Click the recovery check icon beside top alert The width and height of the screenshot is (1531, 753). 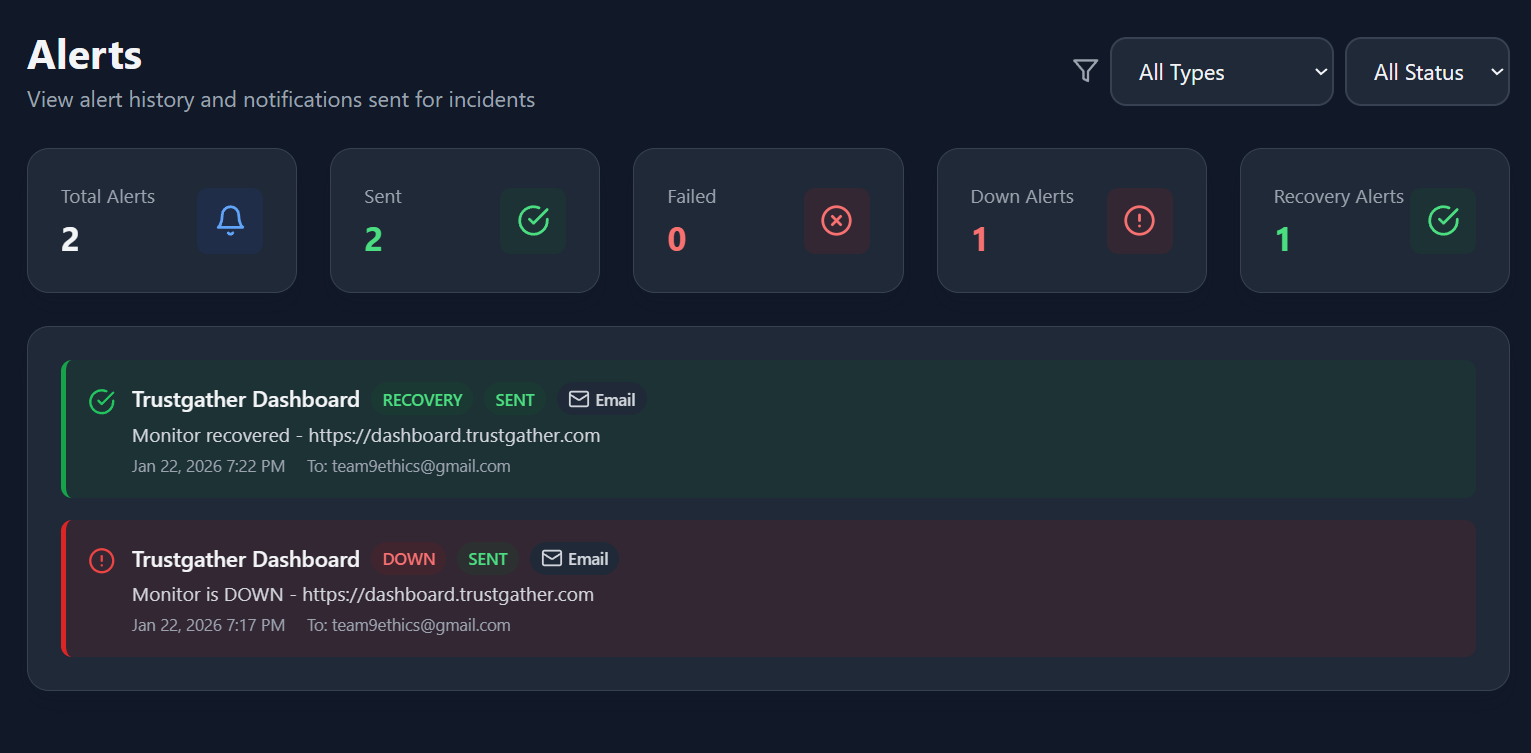click(x=101, y=401)
